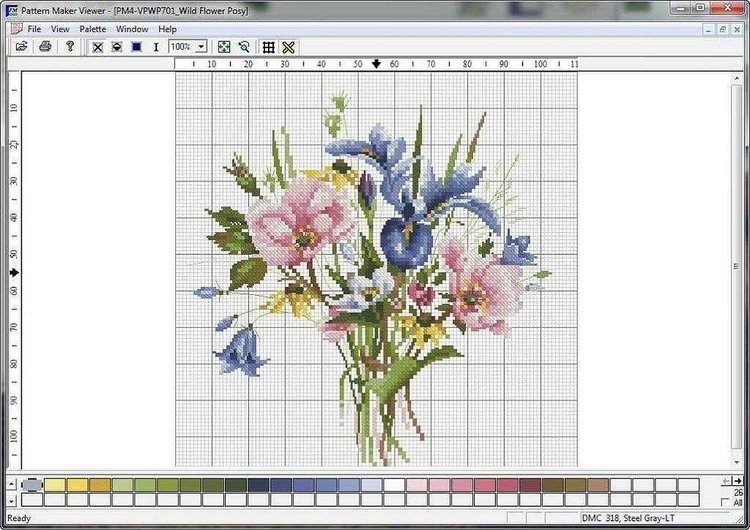Select the light pink swatch right of white
750x530 pixels.
pyautogui.click(x=417, y=485)
